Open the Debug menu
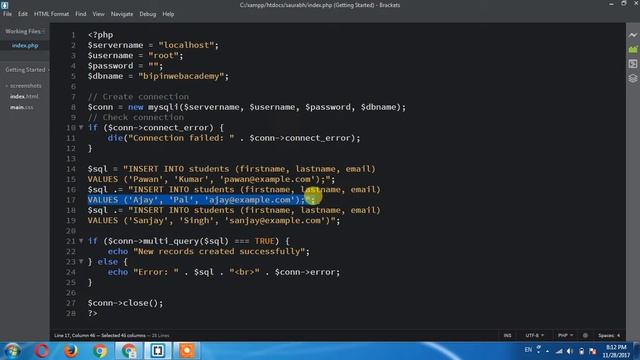 click(148, 14)
